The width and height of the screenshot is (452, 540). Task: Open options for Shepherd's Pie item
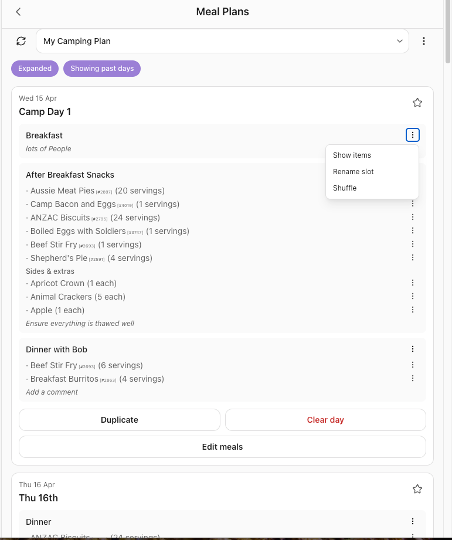[412, 257]
